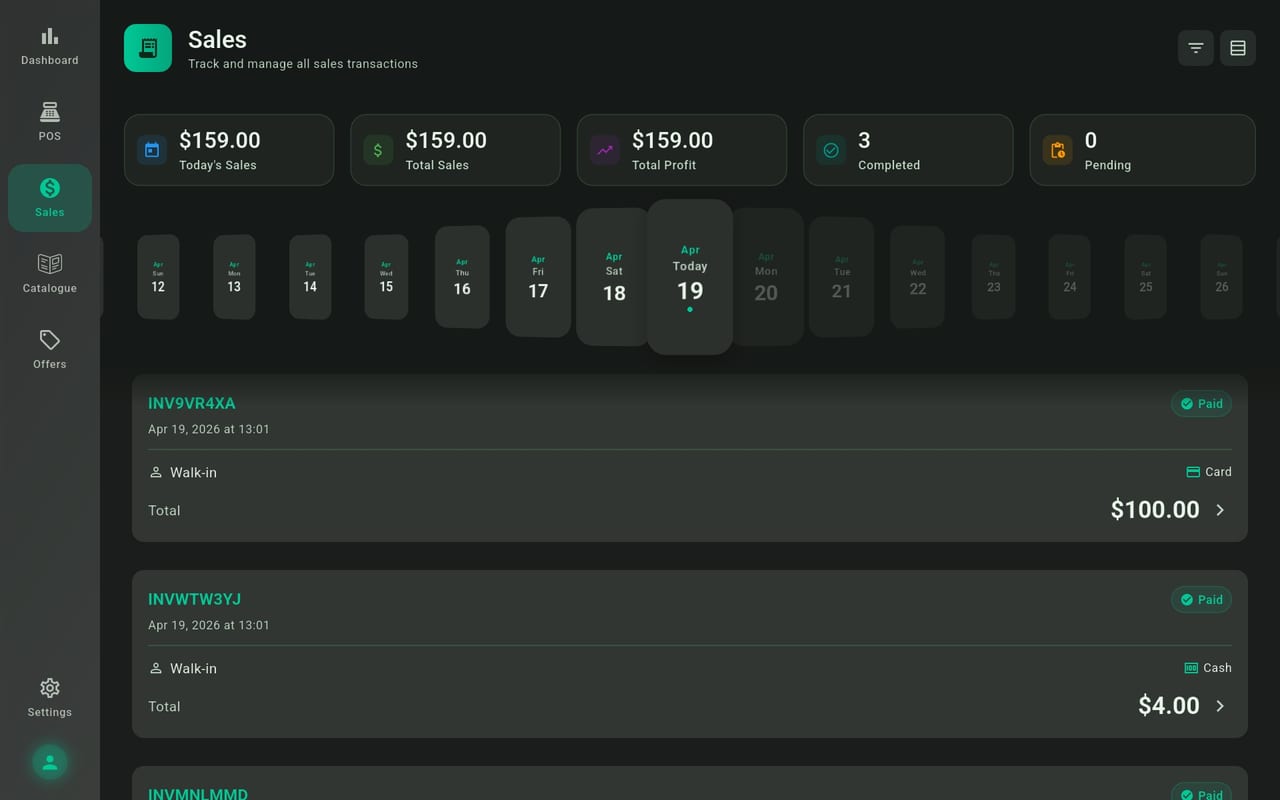
Task: Select Wednesday Apr 15 date card
Action: click(x=386, y=277)
